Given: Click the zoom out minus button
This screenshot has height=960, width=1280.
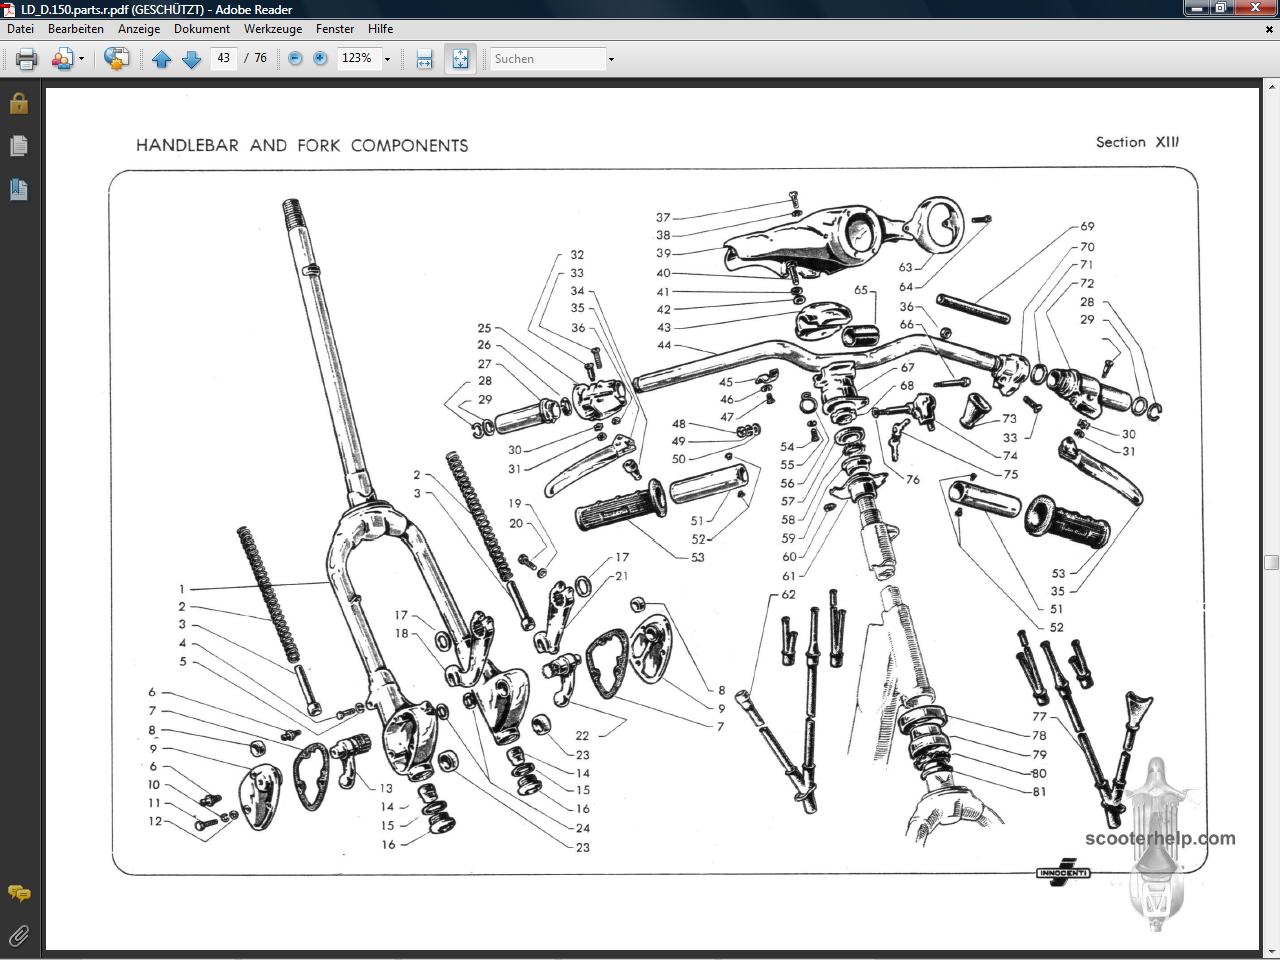Looking at the screenshot, I should coord(295,59).
